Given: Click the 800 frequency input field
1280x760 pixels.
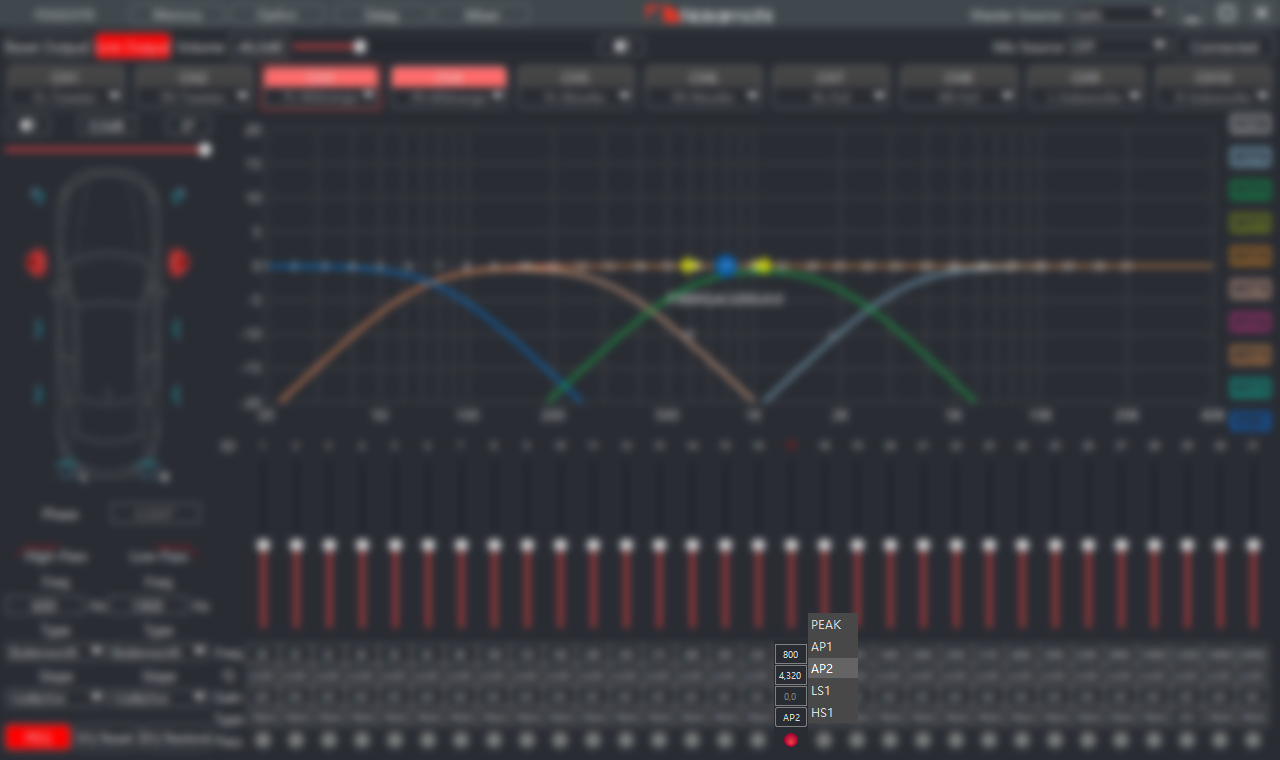Looking at the screenshot, I should [791, 654].
